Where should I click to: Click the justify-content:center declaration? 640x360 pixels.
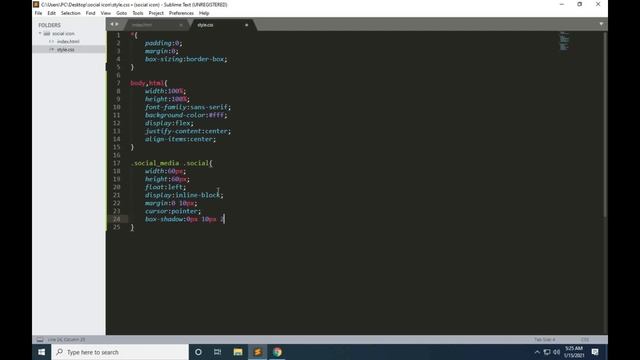click(x=188, y=131)
